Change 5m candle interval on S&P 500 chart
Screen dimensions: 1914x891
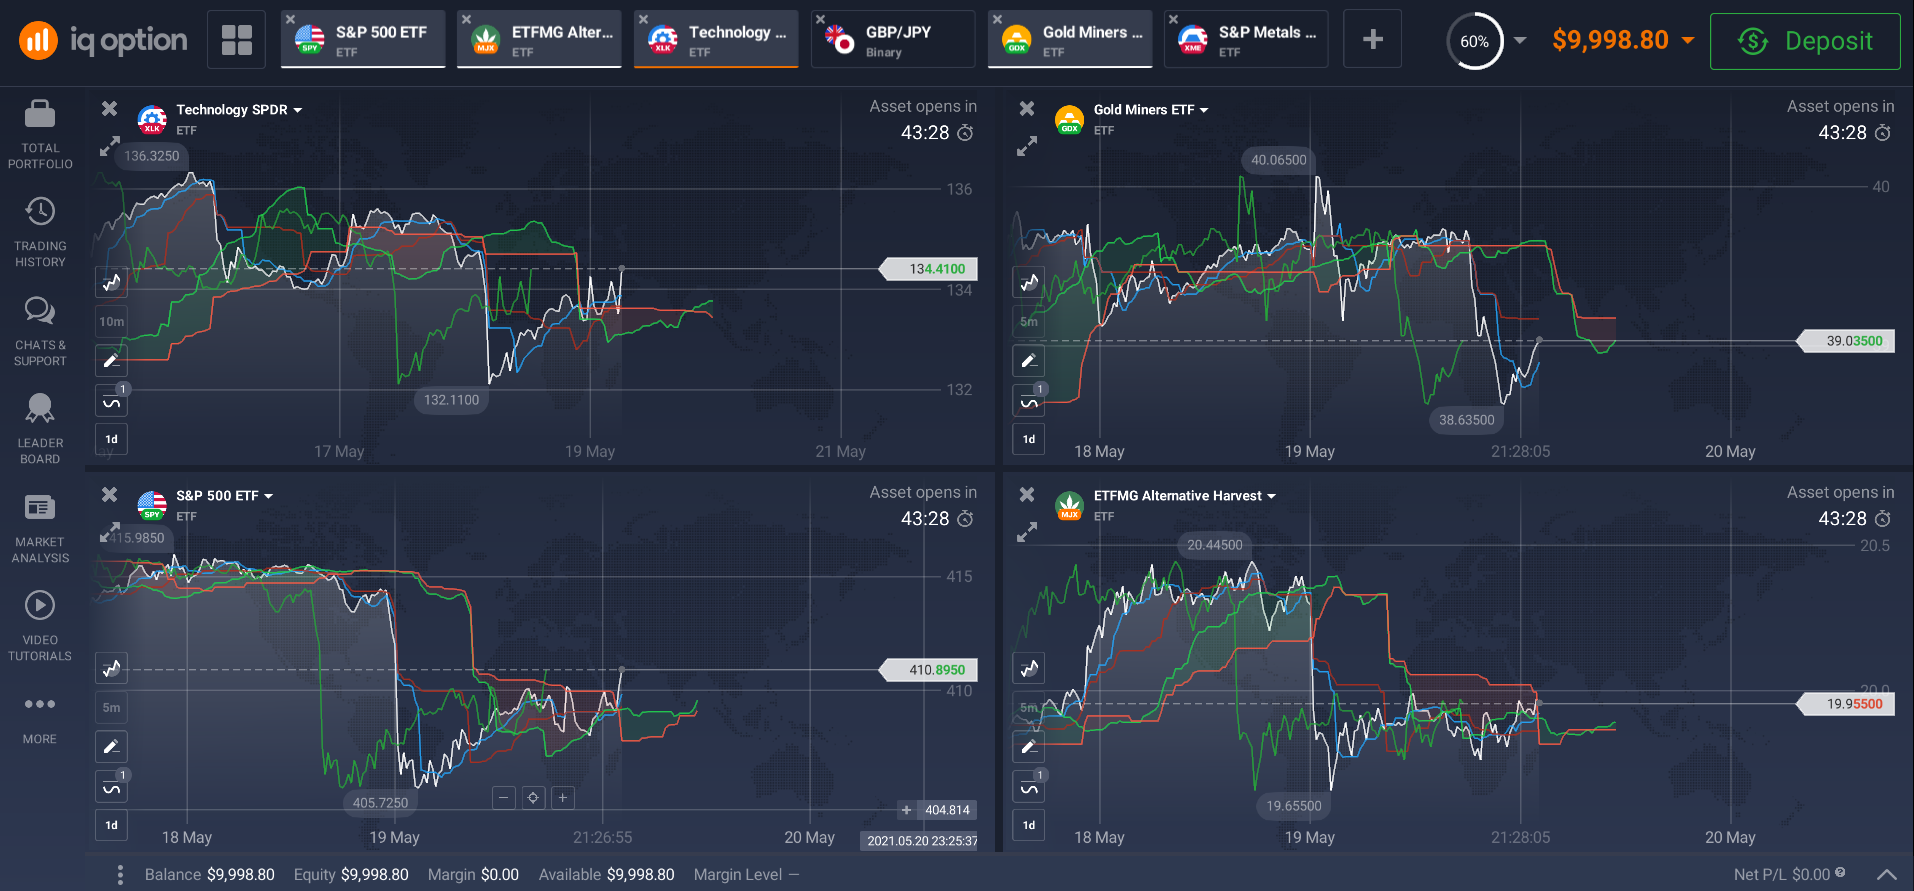111,707
